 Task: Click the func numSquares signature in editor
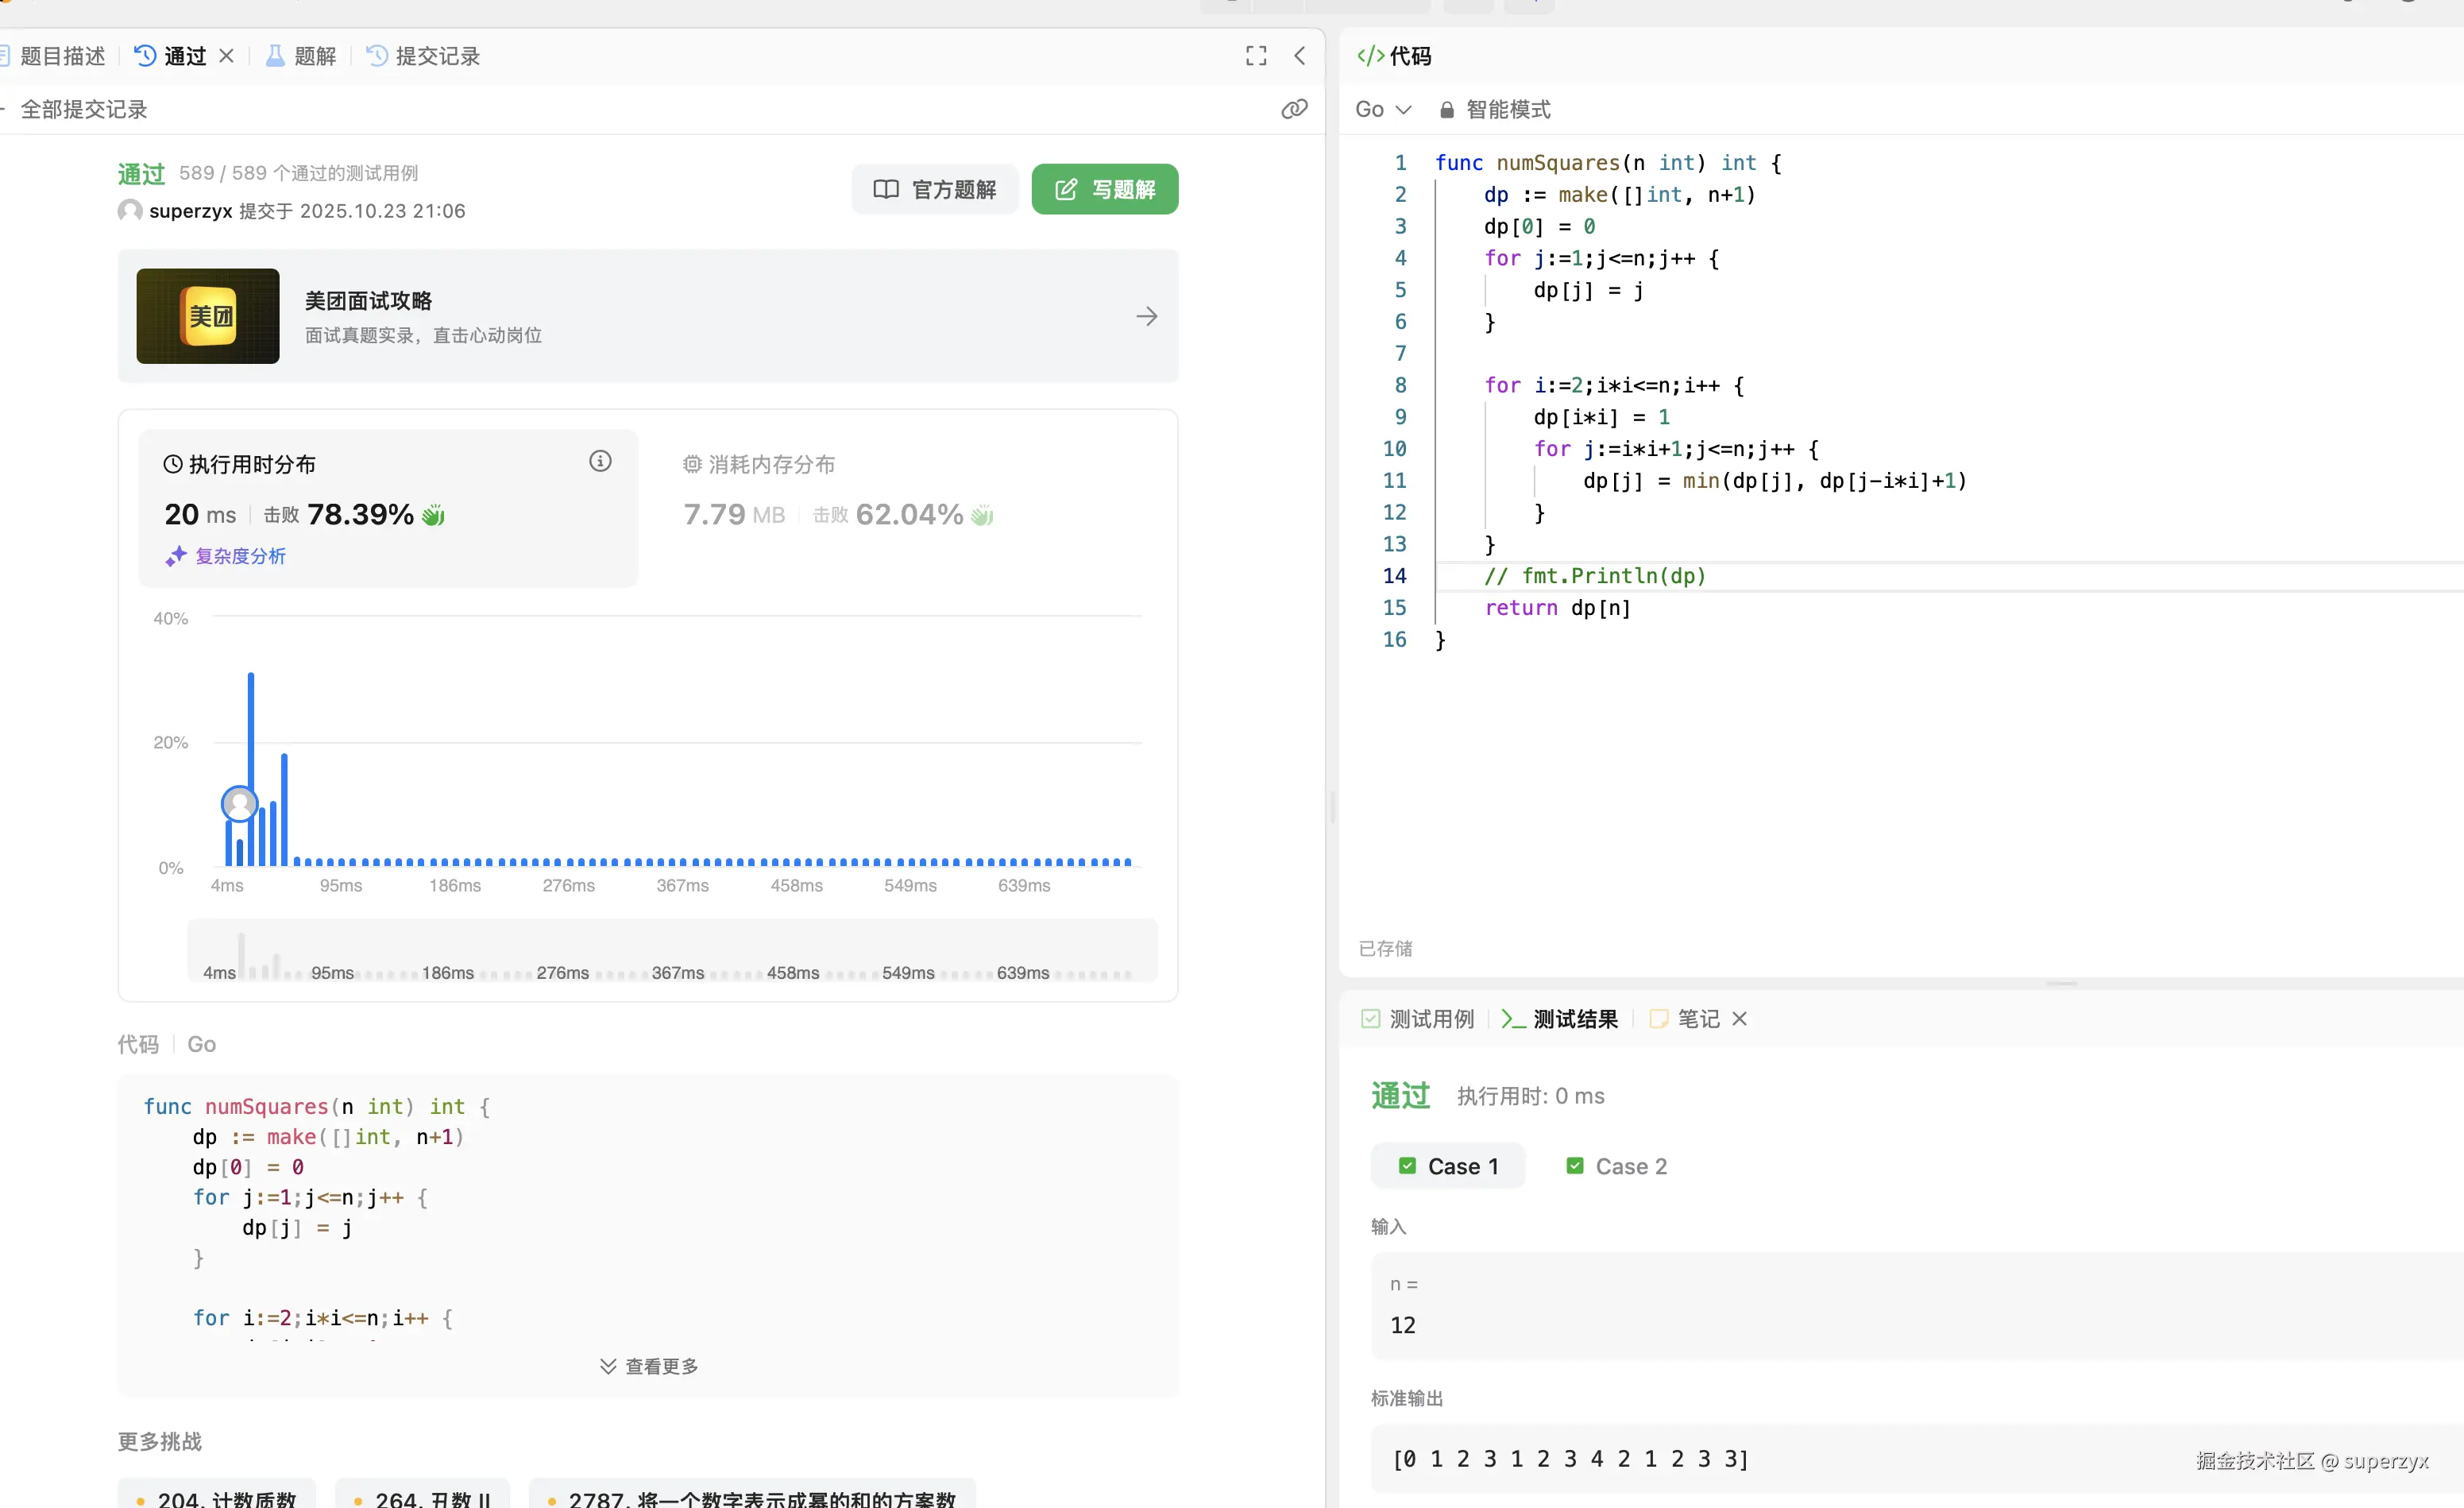[x=1608, y=163]
